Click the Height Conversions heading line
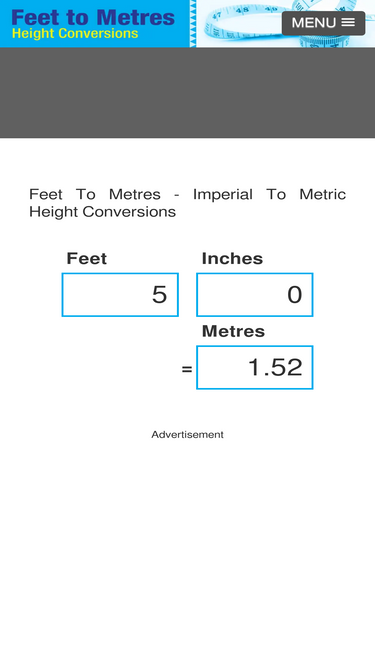Screen dimensions: 375x667 click(x=102, y=211)
